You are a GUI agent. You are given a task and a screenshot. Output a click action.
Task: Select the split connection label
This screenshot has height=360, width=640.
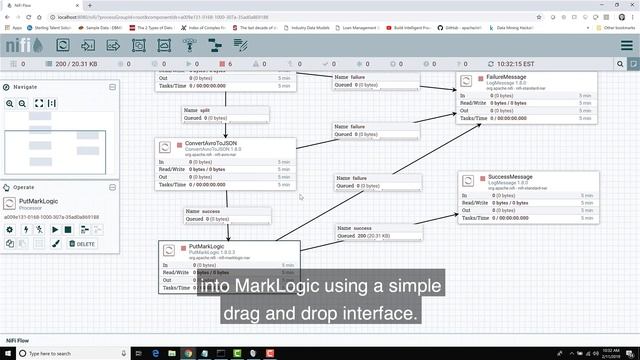[x=225, y=114]
